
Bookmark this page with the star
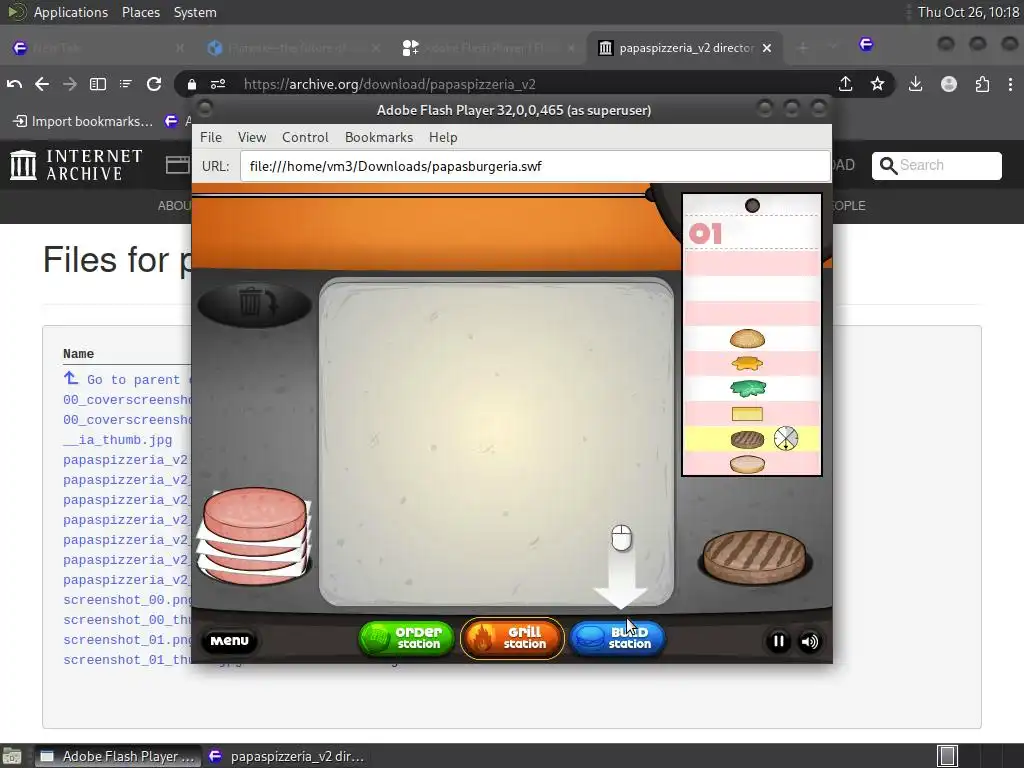point(877,84)
